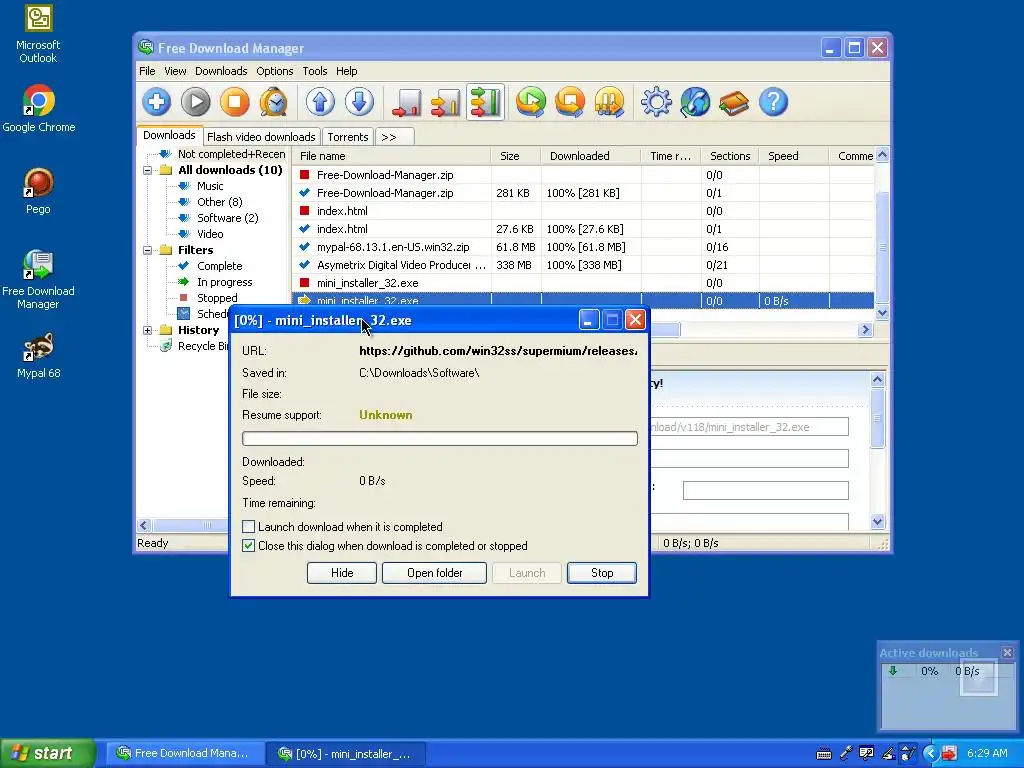Screen dimensions: 1024x768
Task: Switch to Free Download Manager taskbar button
Action: [x=183, y=753]
